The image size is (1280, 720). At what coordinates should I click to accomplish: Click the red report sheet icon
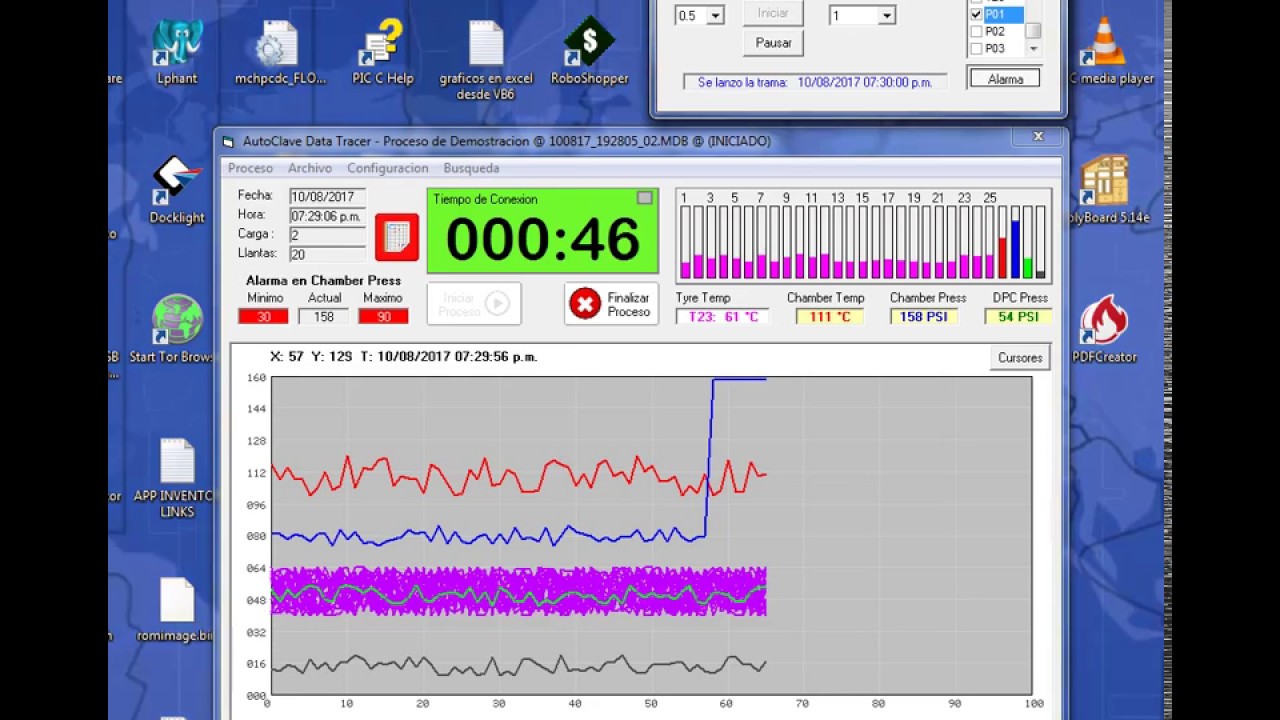click(397, 237)
